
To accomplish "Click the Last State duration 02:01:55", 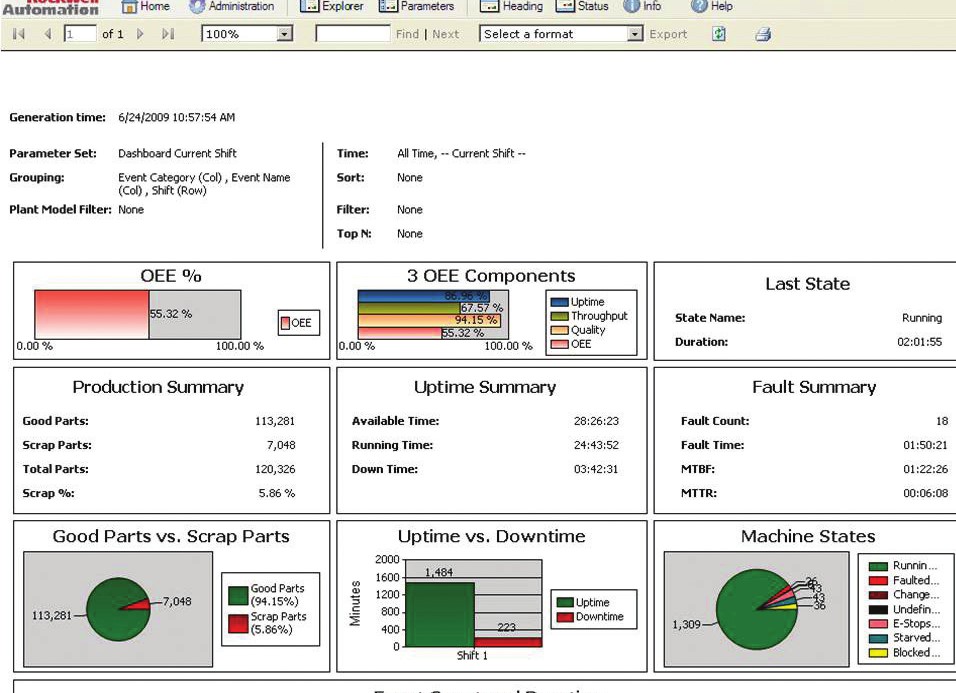I will (x=919, y=342).
